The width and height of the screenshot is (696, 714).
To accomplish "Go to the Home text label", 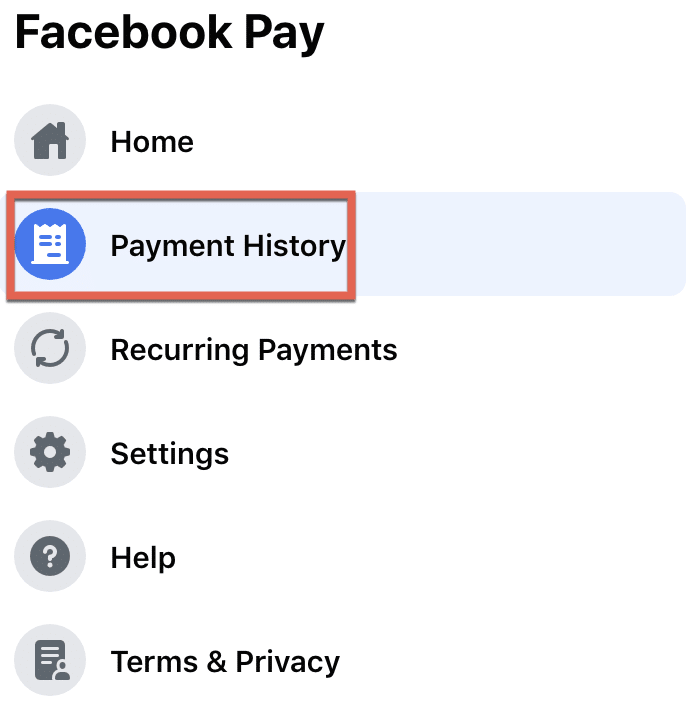I will coord(152,142).
